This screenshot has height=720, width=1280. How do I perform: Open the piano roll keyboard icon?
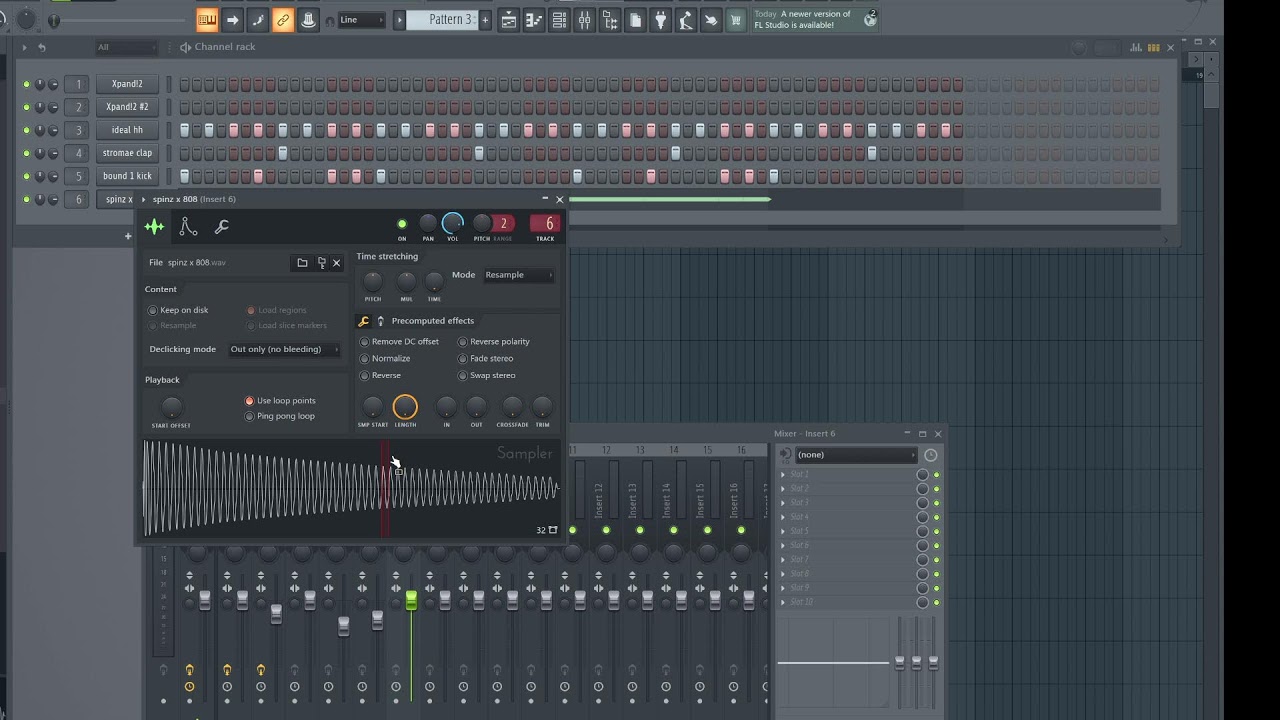point(207,20)
